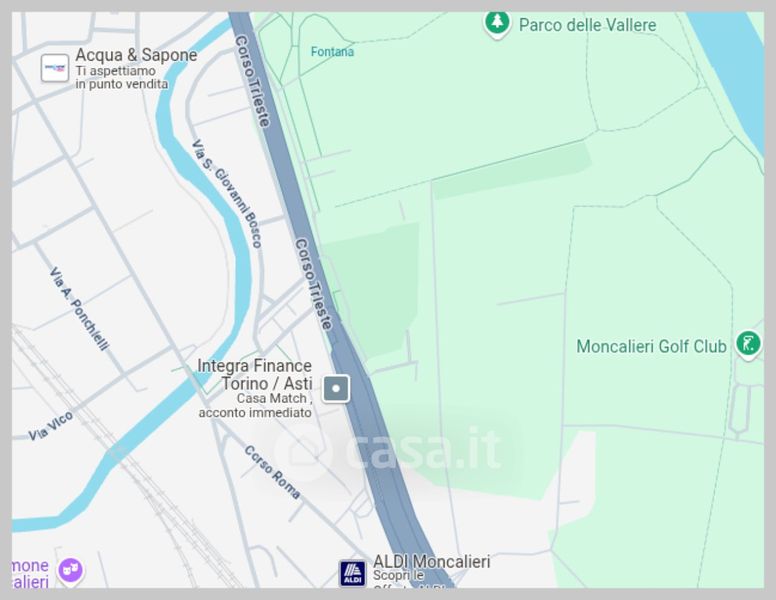Click the Casa Match acconto immediato text
Viewport: 776px width, 600px height.
(x=255, y=405)
